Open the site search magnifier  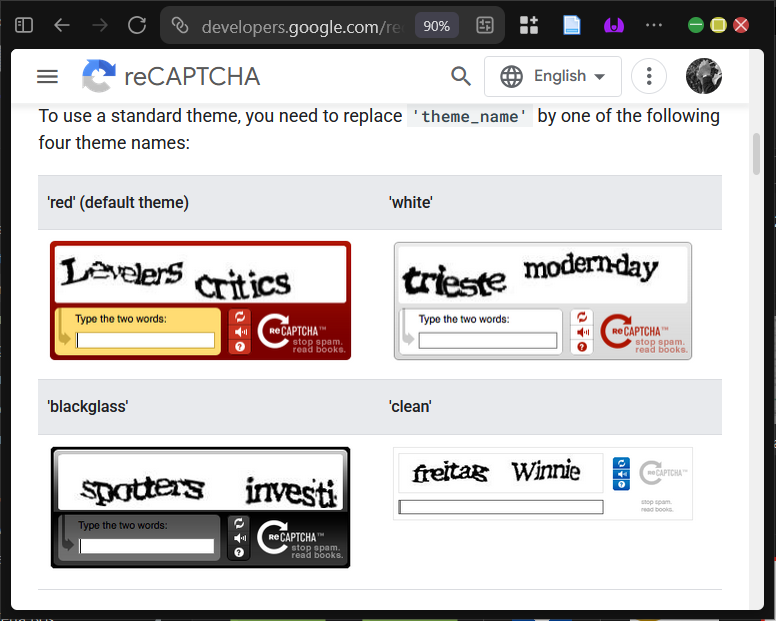[x=461, y=76]
